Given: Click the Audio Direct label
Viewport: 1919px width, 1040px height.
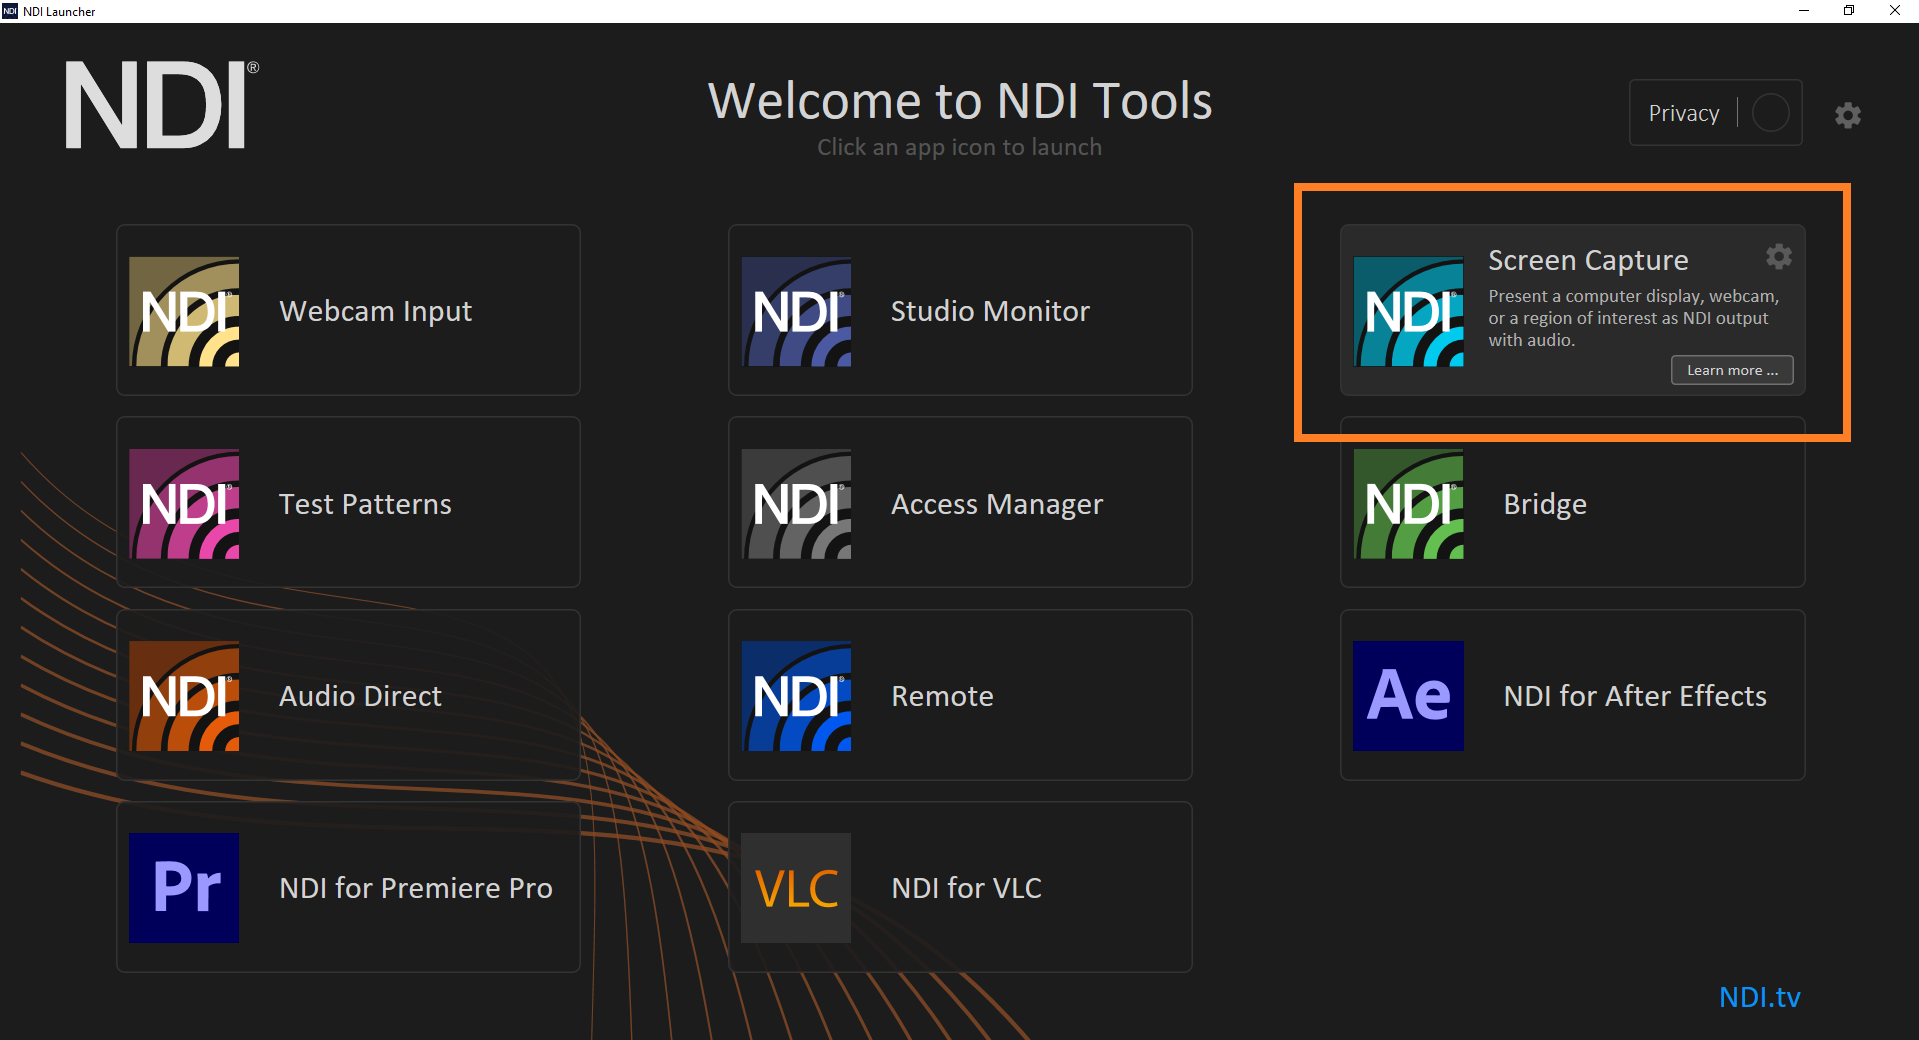Looking at the screenshot, I should pyautogui.click(x=360, y=695).
